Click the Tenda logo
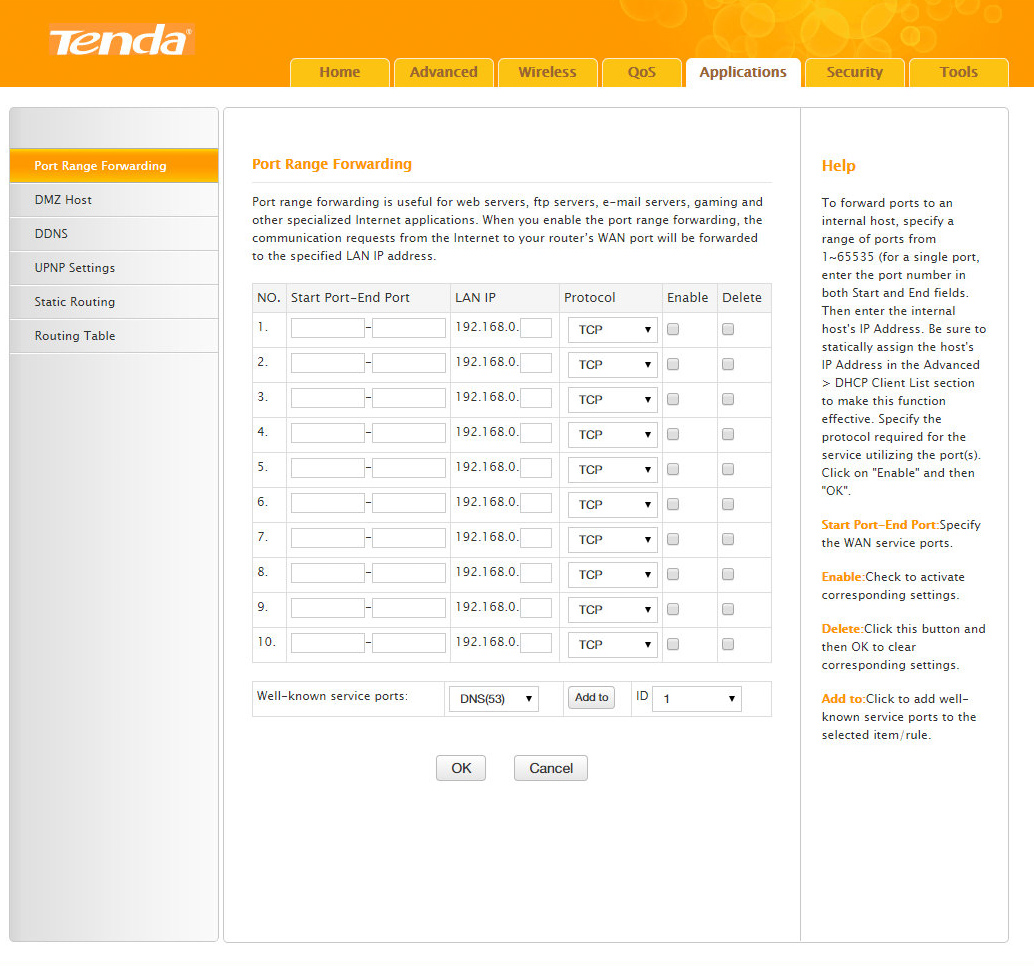Screen dimensions: 1034x966 point(121,40)
